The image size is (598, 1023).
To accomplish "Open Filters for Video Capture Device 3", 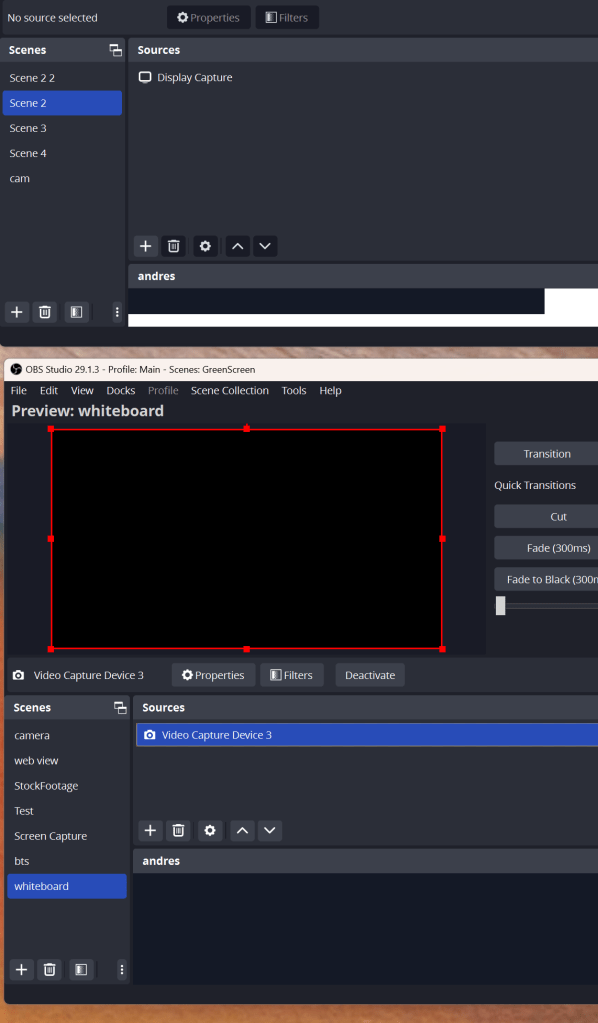I will click(x=292, y=675).
